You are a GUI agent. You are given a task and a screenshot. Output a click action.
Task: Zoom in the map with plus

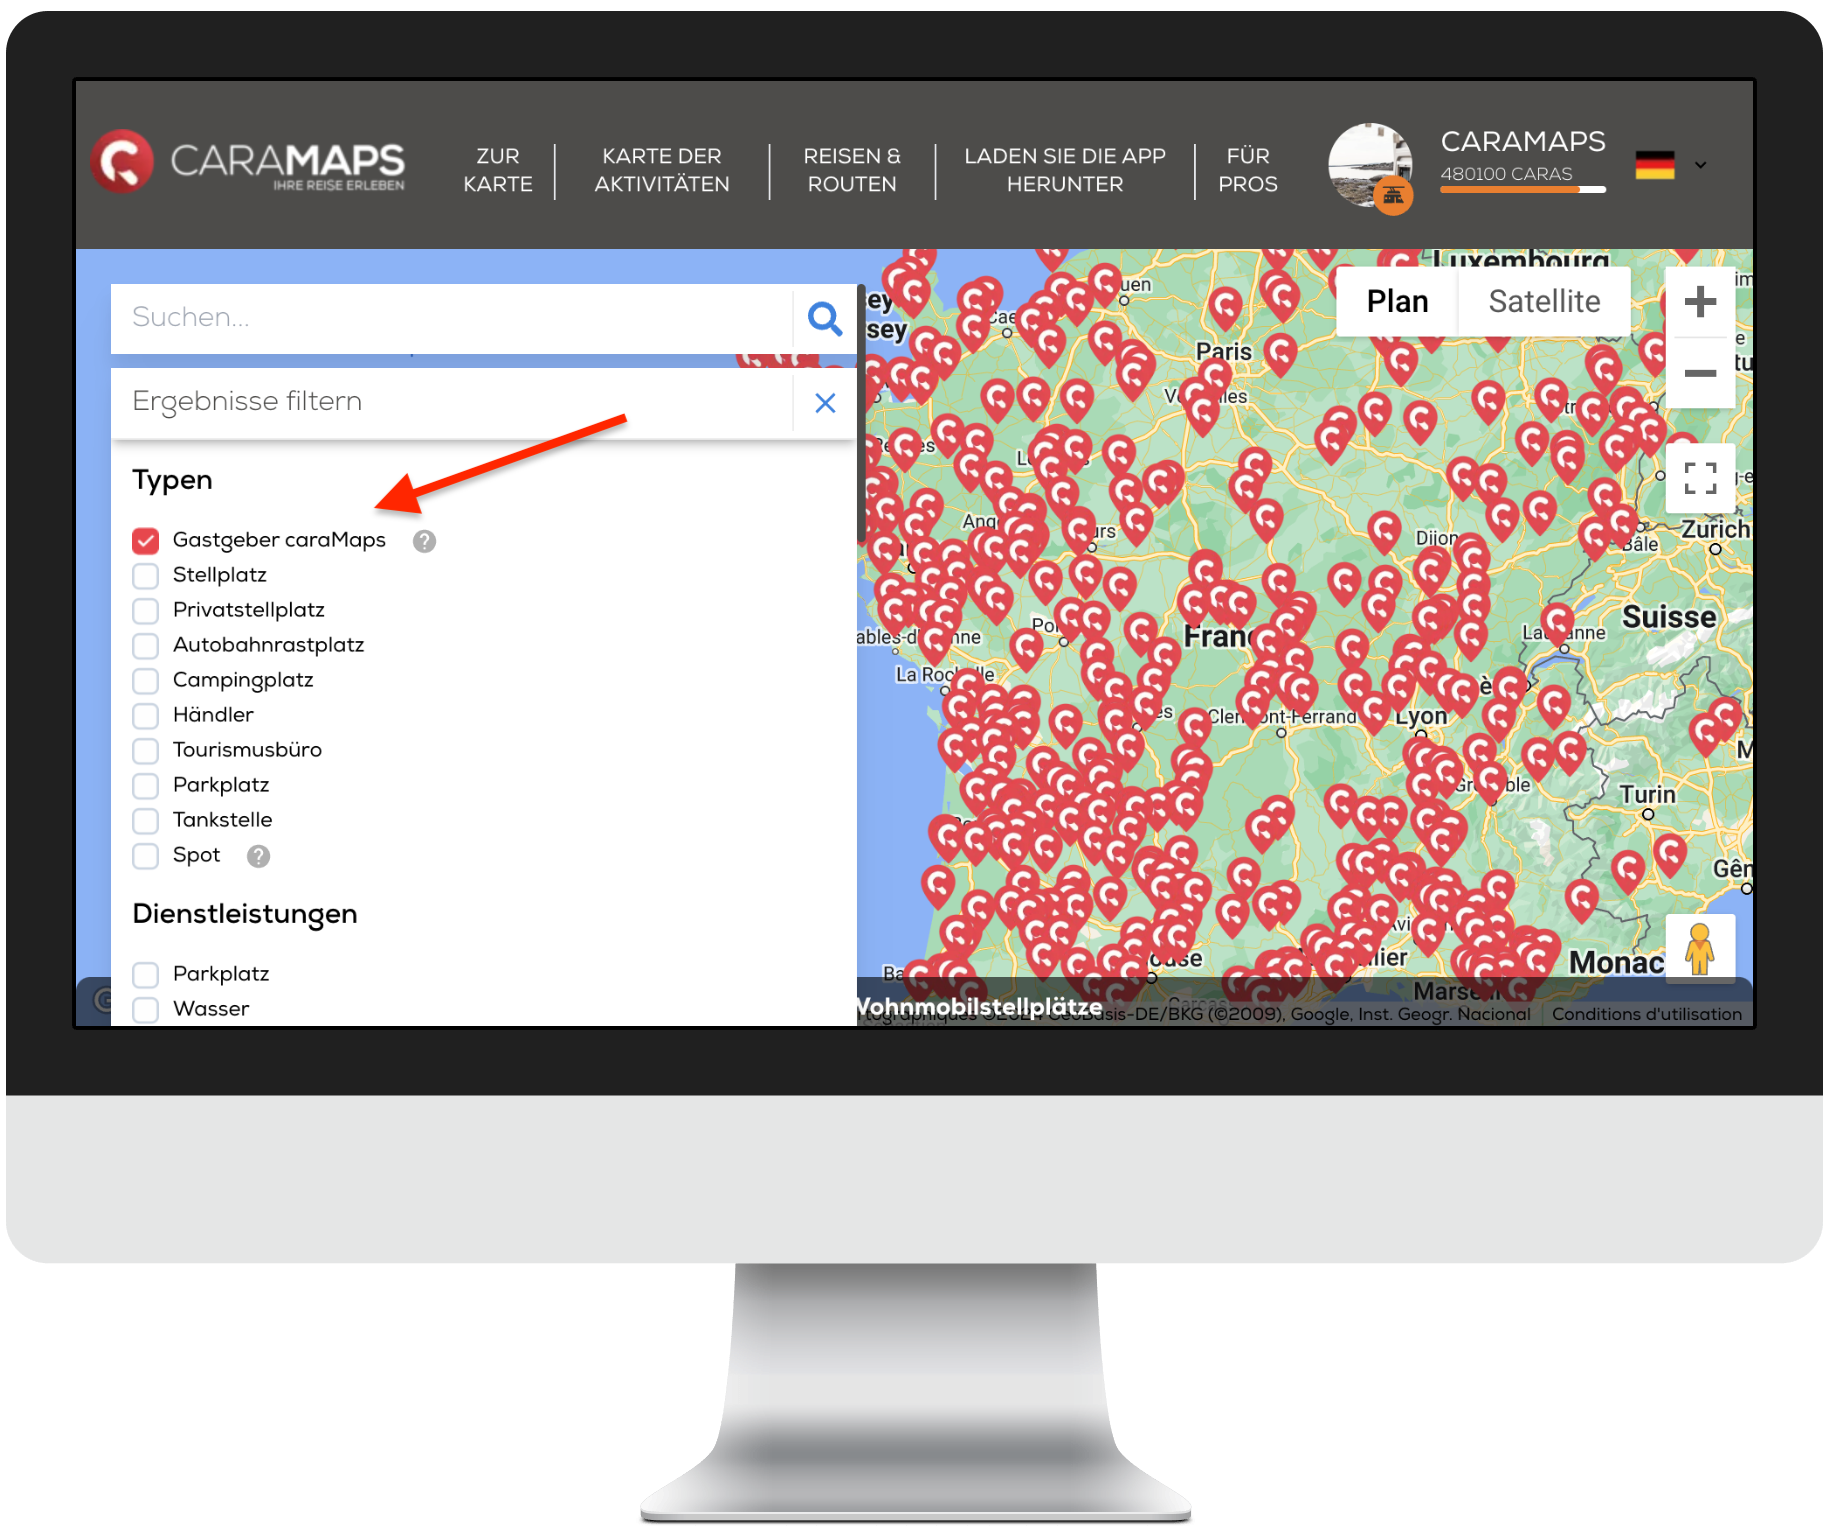1700,302
